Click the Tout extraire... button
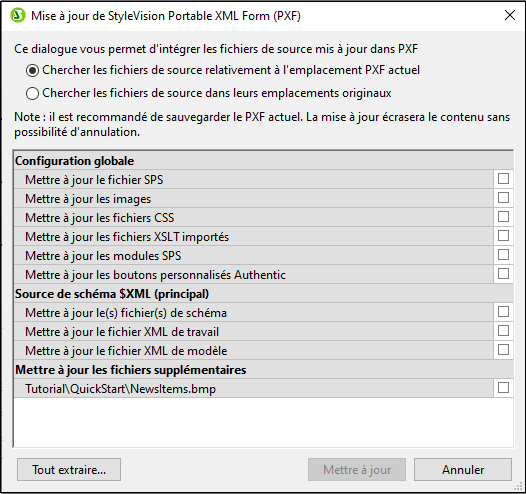 tap(69, 470)
